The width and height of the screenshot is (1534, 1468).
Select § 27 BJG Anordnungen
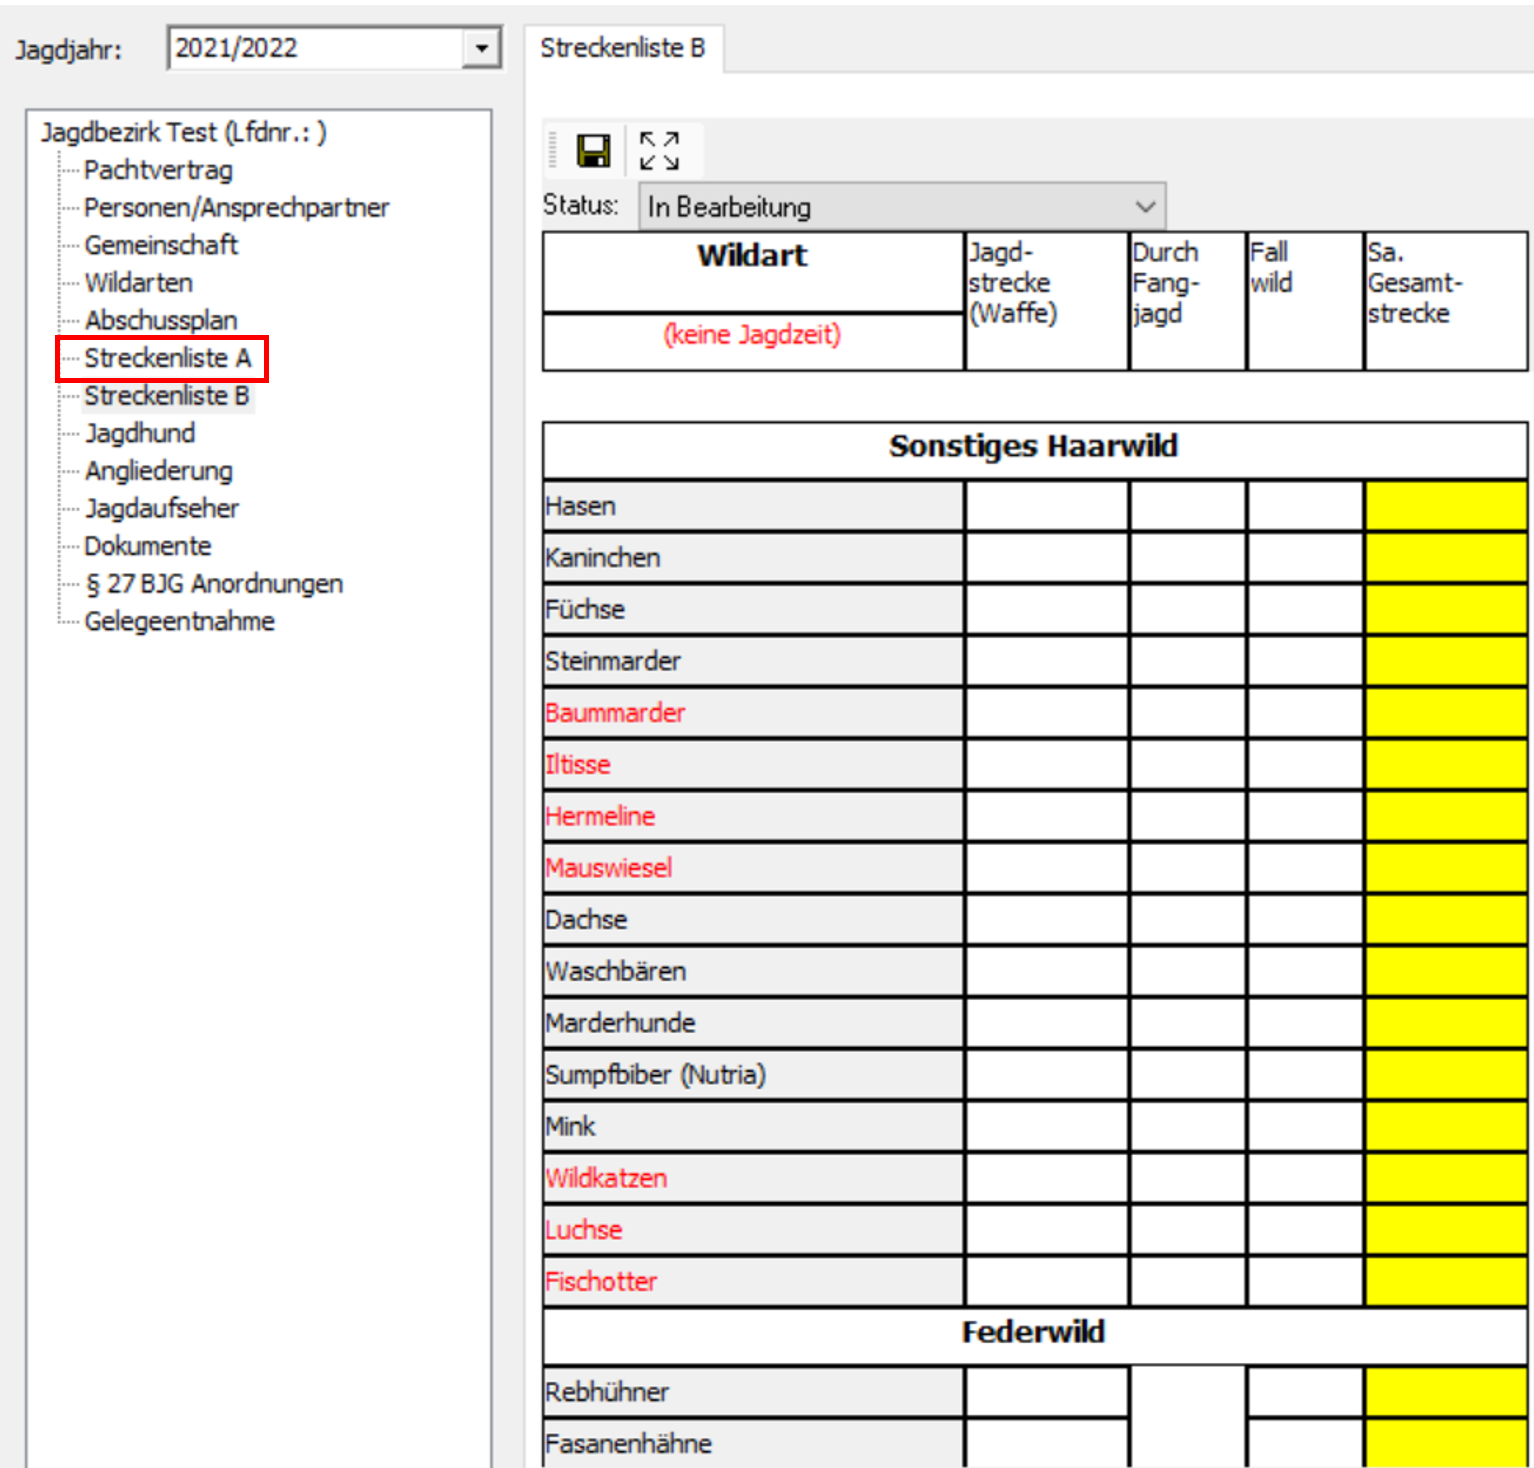213,584
